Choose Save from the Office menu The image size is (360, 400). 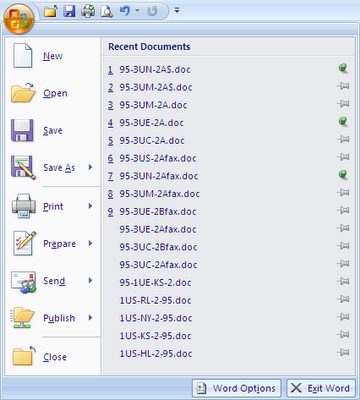click(53, 130)
